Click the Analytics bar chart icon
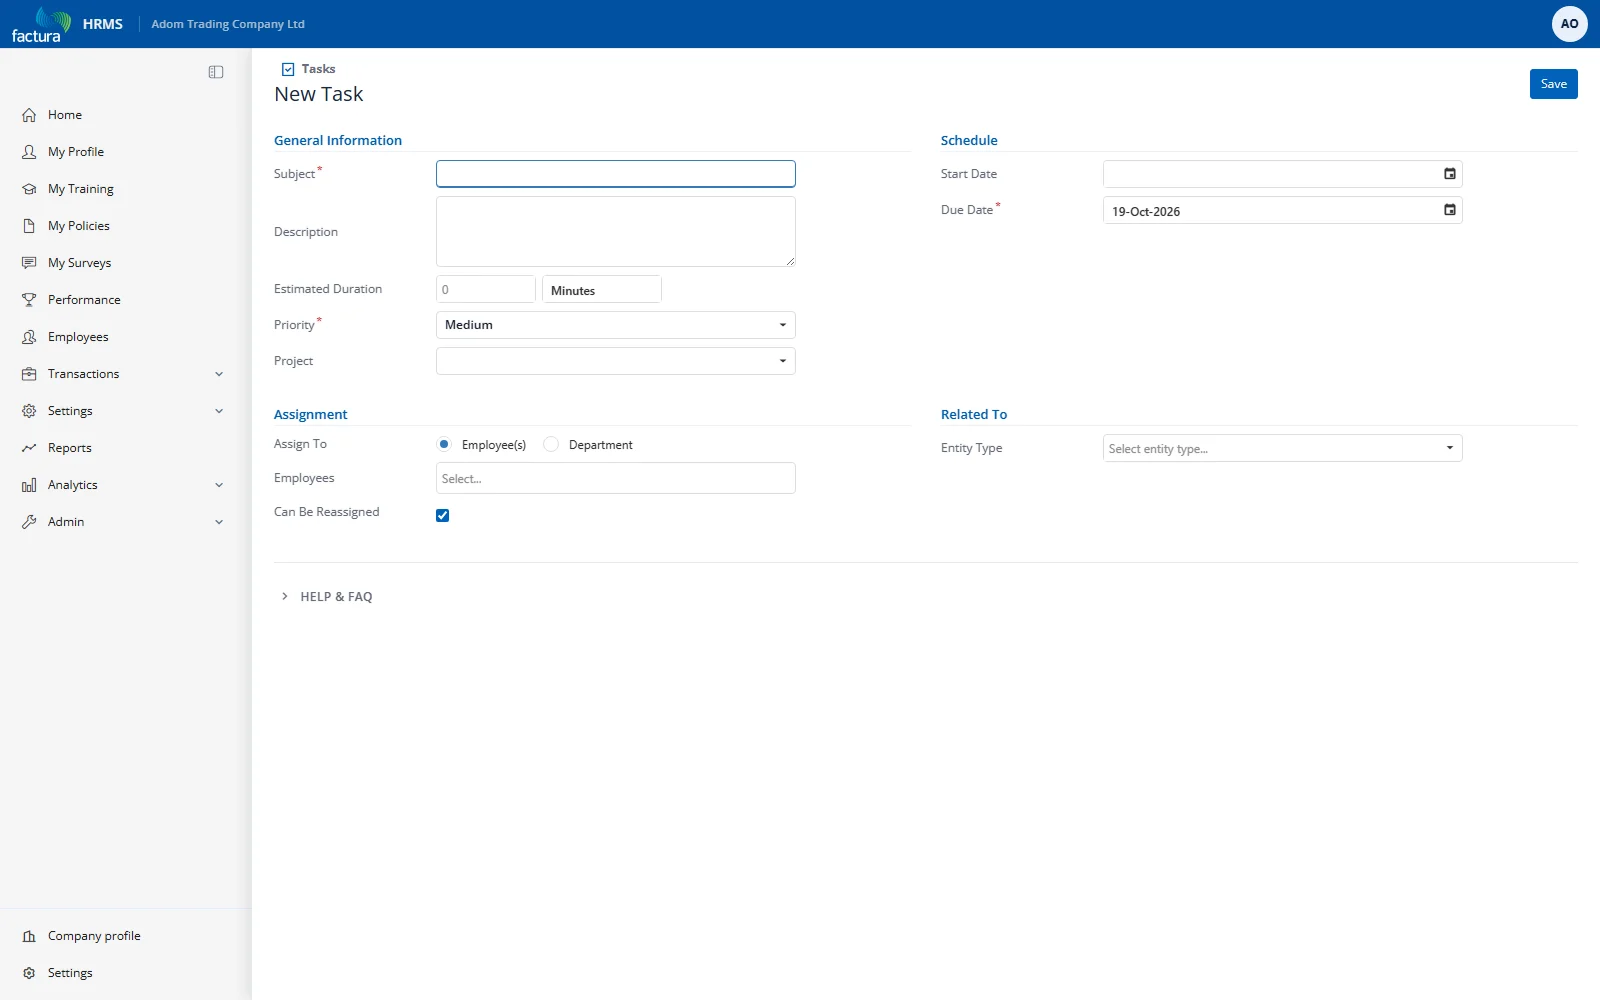The width and height of the screenshot is (1600, 1000). [x=29, y=485]
